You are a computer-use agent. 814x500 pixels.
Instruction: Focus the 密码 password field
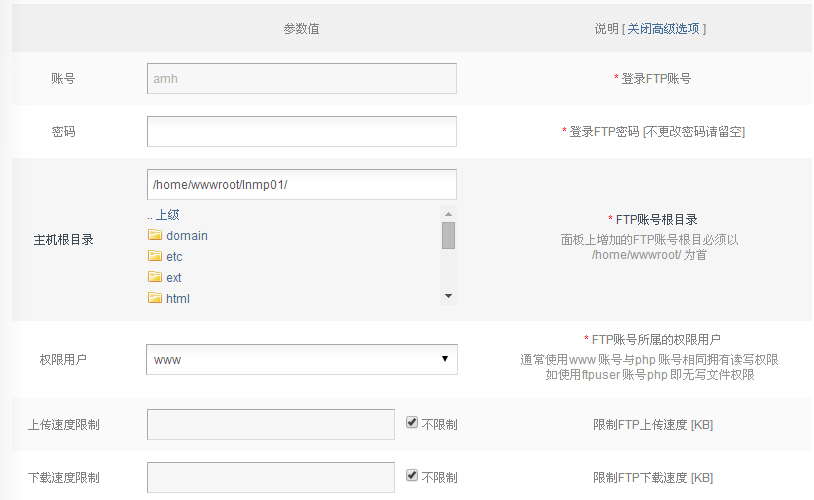click(301, 131)
